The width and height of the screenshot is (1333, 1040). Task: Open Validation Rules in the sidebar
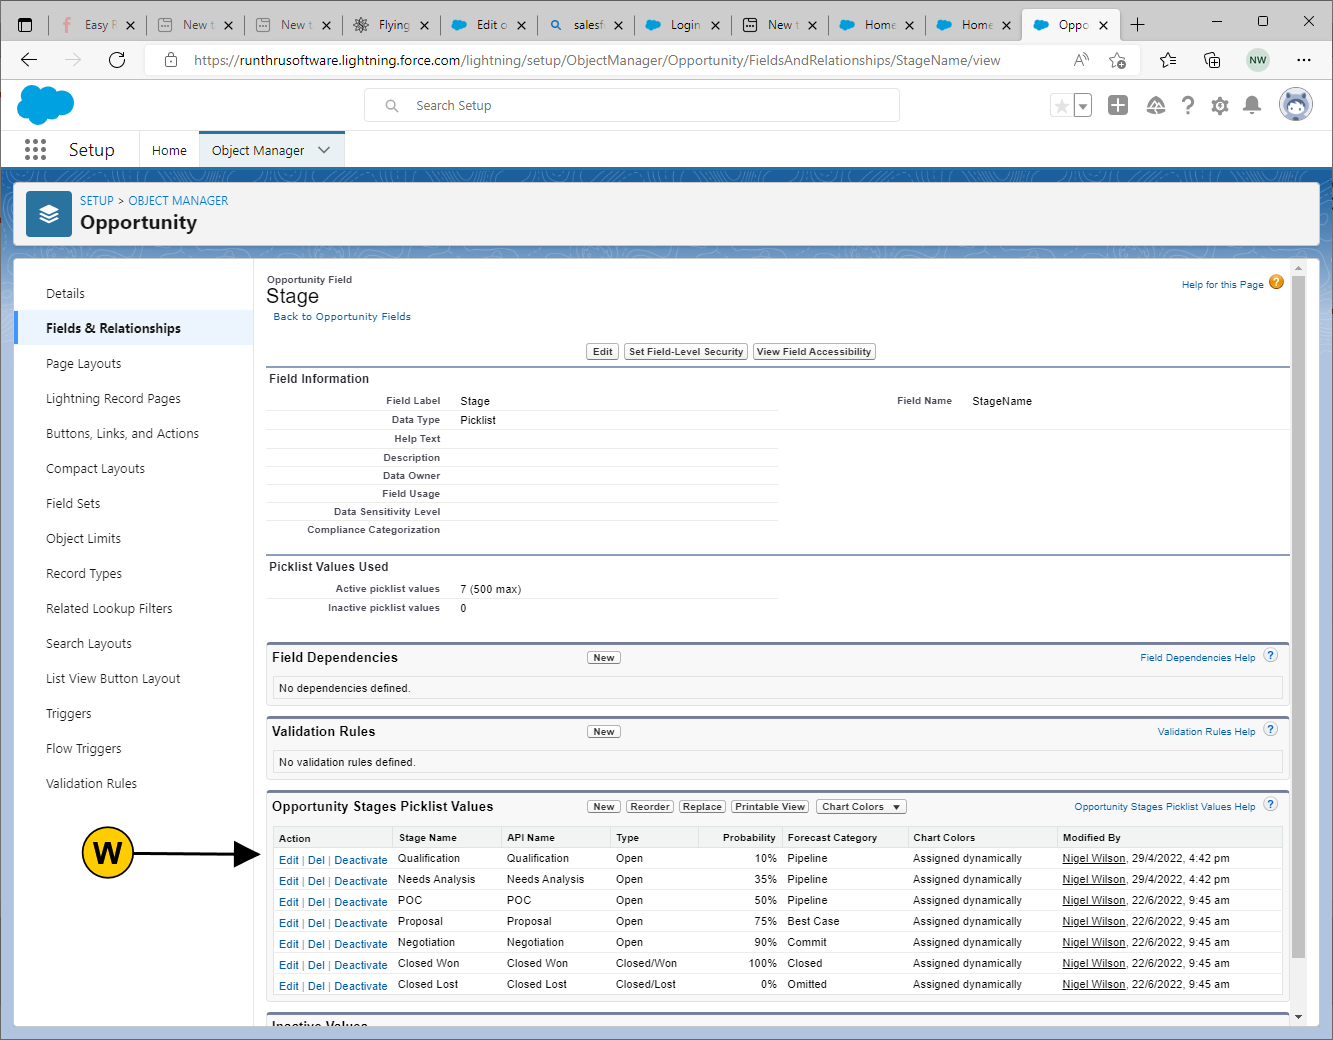point(91,784)
